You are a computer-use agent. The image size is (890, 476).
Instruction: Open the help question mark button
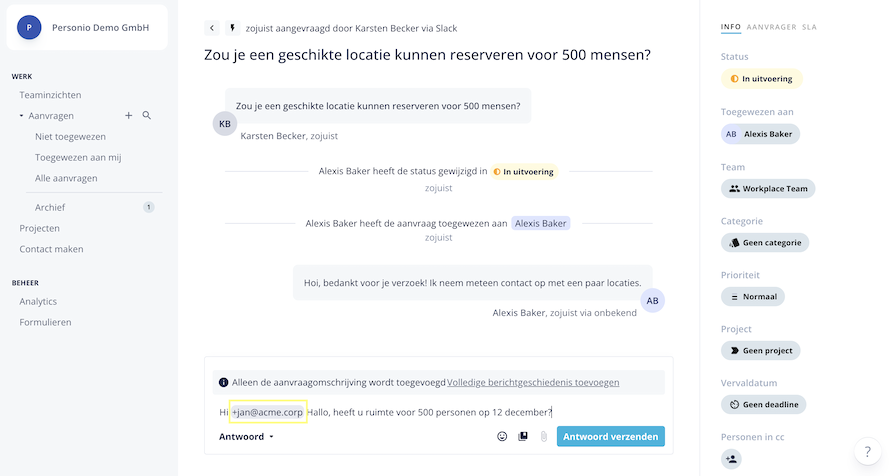pyautogui.click(x=867, y=452)
